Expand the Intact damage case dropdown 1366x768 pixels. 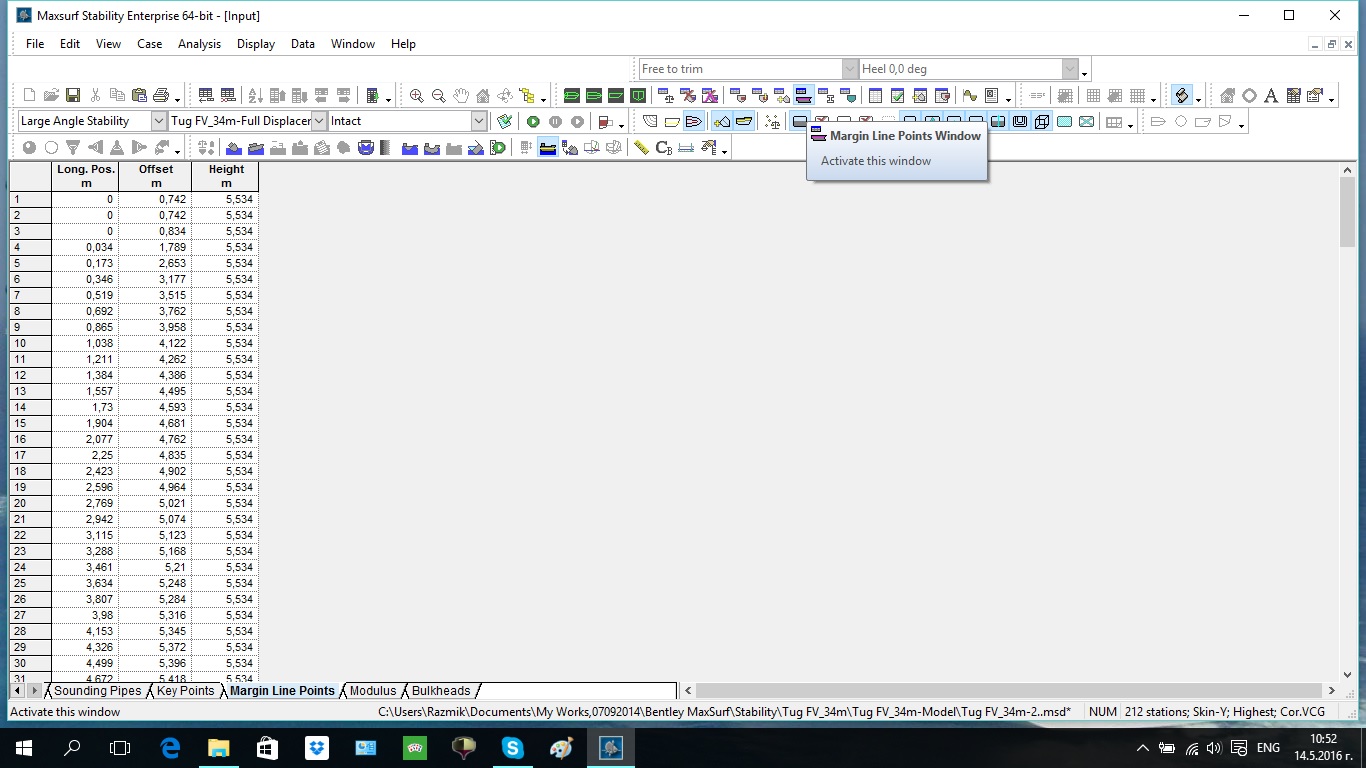479,121
